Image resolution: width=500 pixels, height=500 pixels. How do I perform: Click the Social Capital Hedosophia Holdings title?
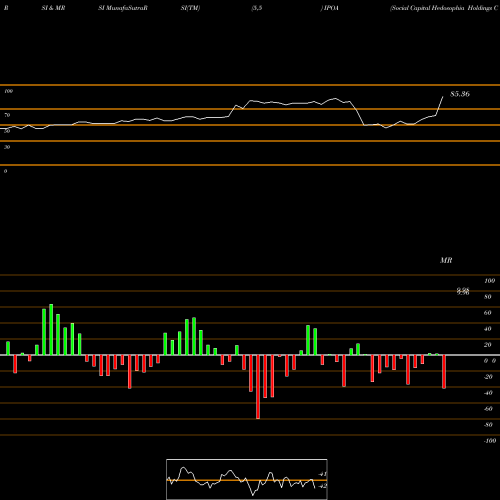point(444,8)
